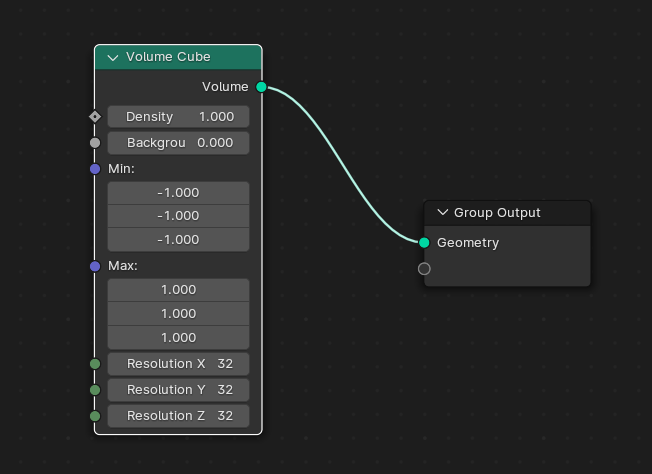Select the Group Output node header
Screen dimensions: 652x474
pyautogui.click(x=507, y=213)
